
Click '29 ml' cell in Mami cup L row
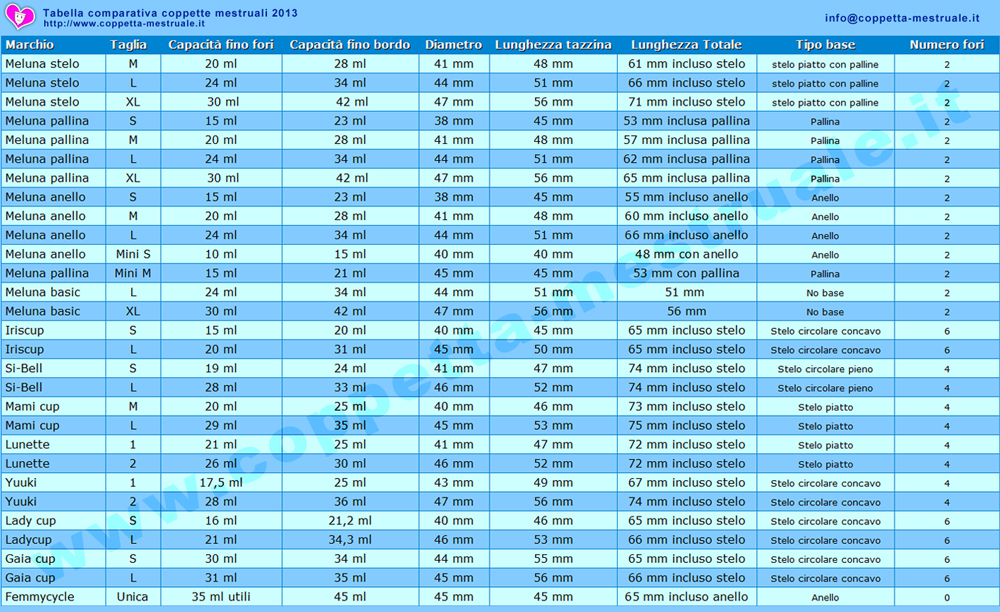221,426
